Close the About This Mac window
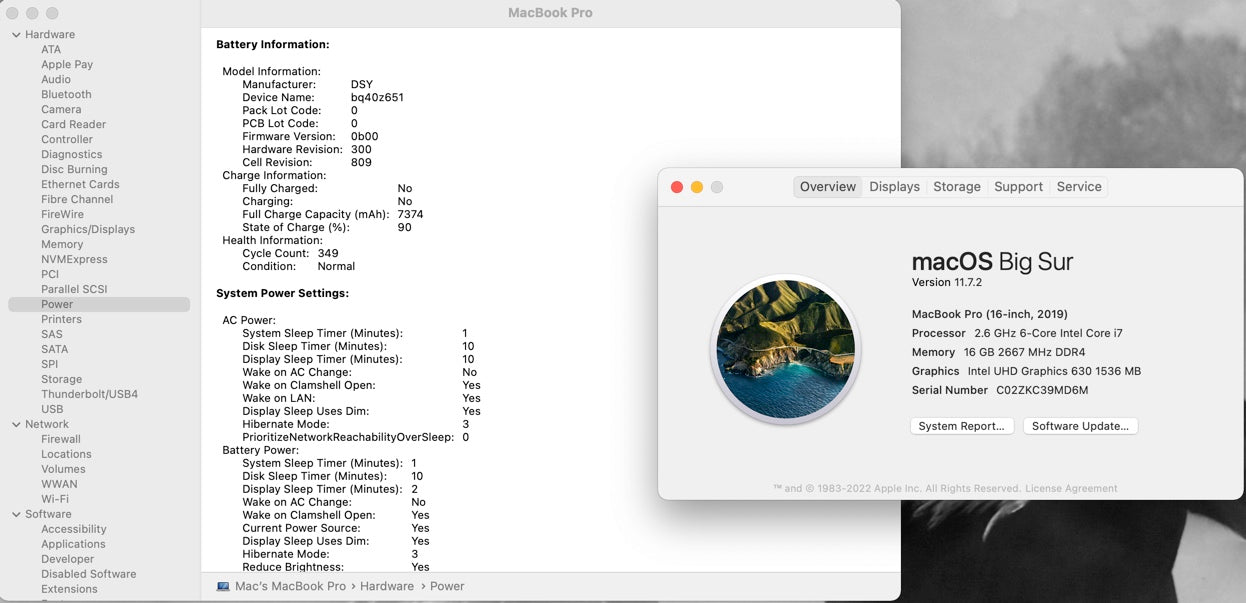The height and width of the screenshot is (603, 1246). [677, 187]
